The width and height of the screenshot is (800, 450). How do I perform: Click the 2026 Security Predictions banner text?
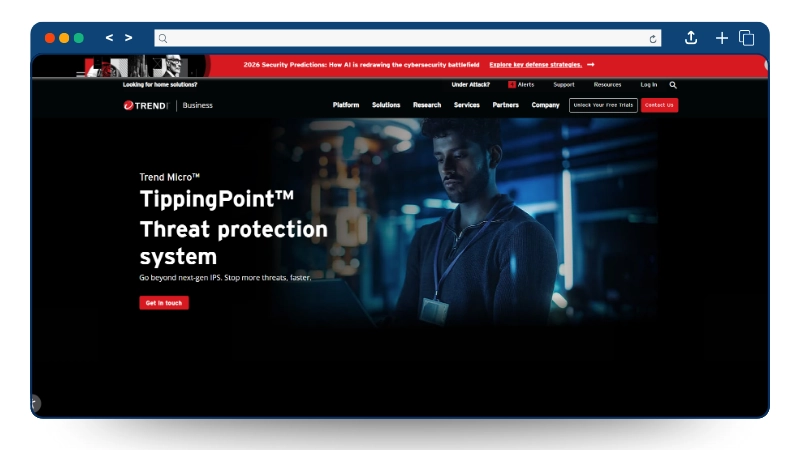pos(361,65)
